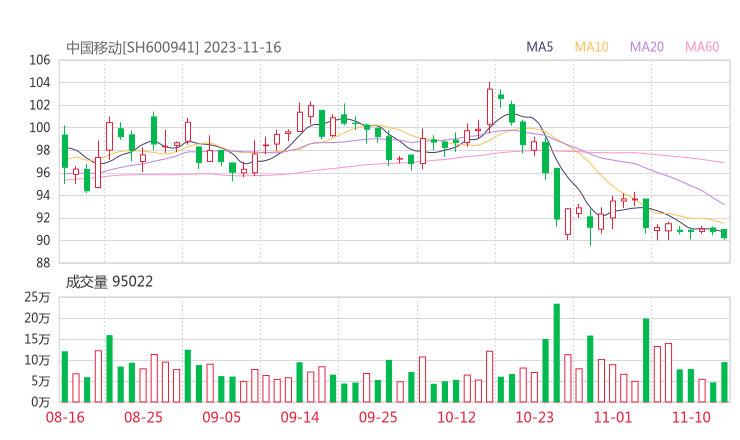Click the 94 price axis label

coord(43,195)
